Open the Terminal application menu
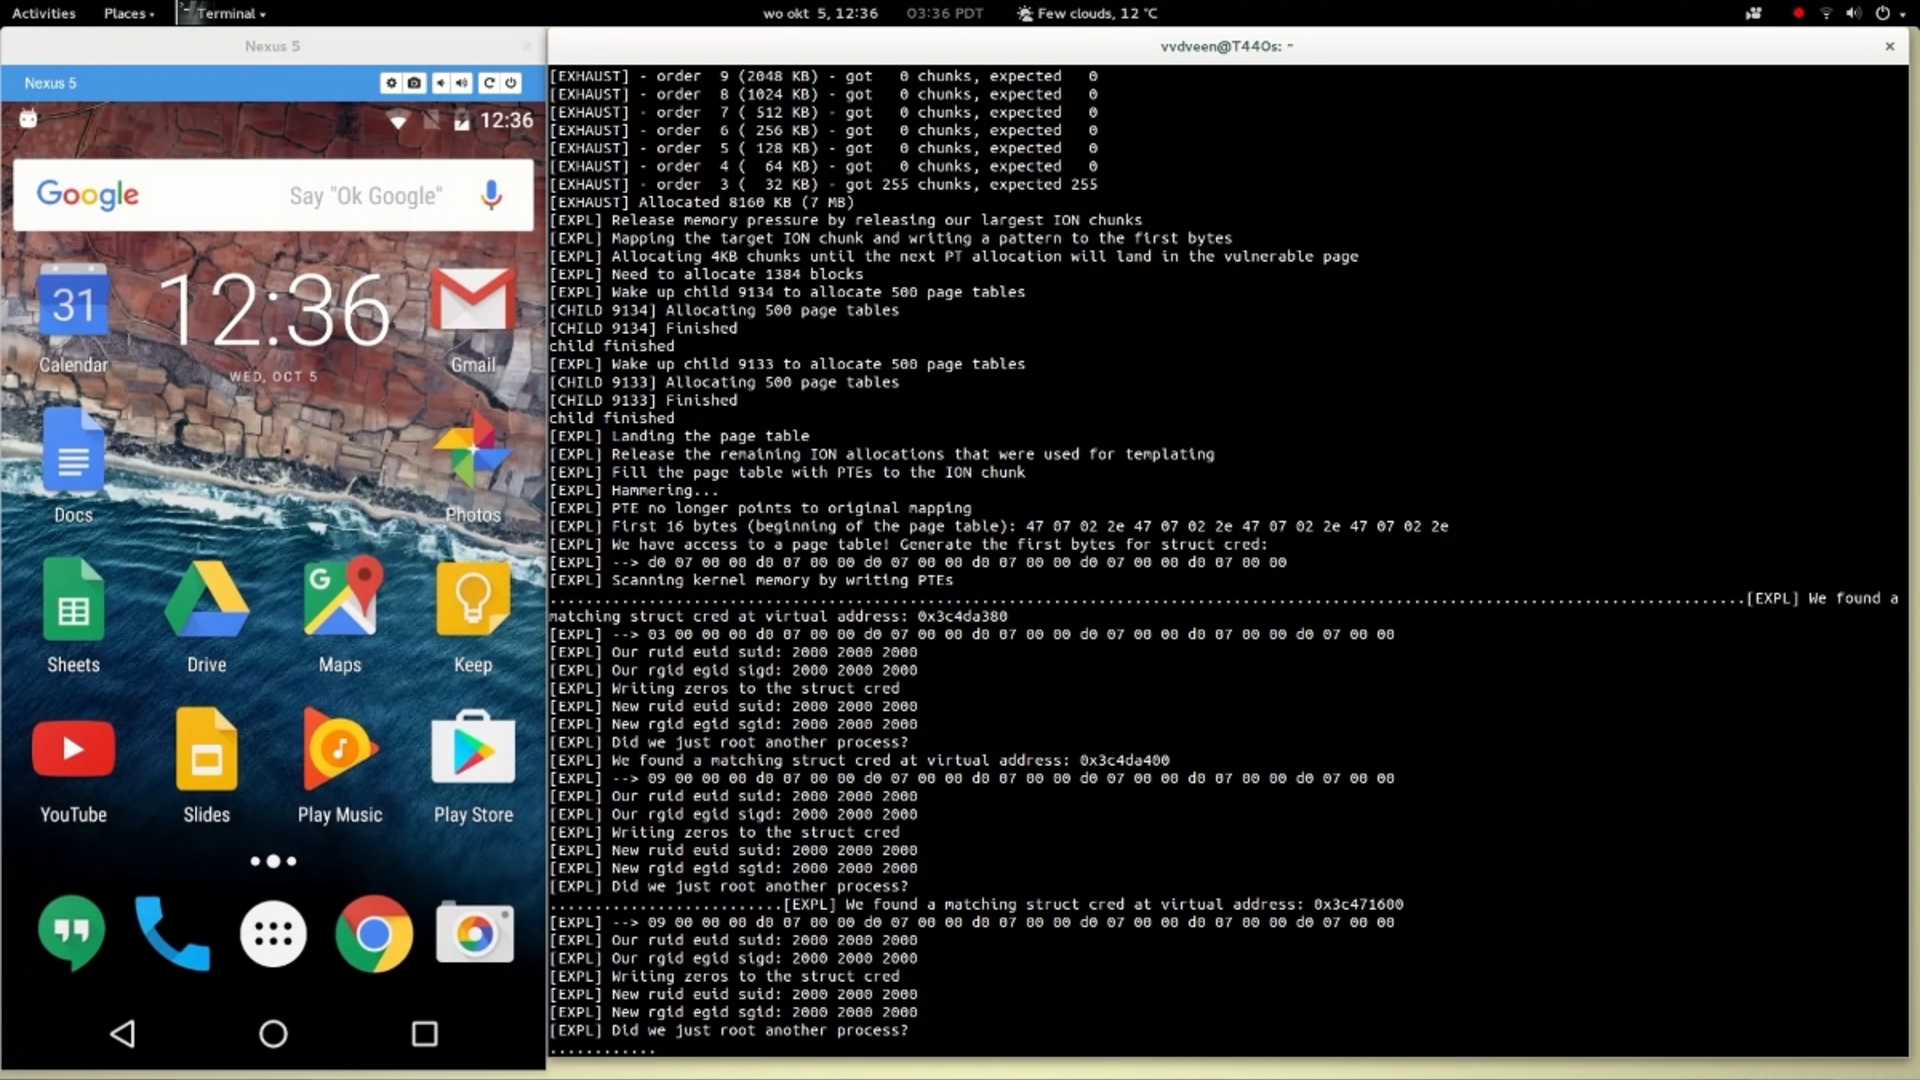This screenshot has height=1080, width=1920. click(x=223, y=13)
